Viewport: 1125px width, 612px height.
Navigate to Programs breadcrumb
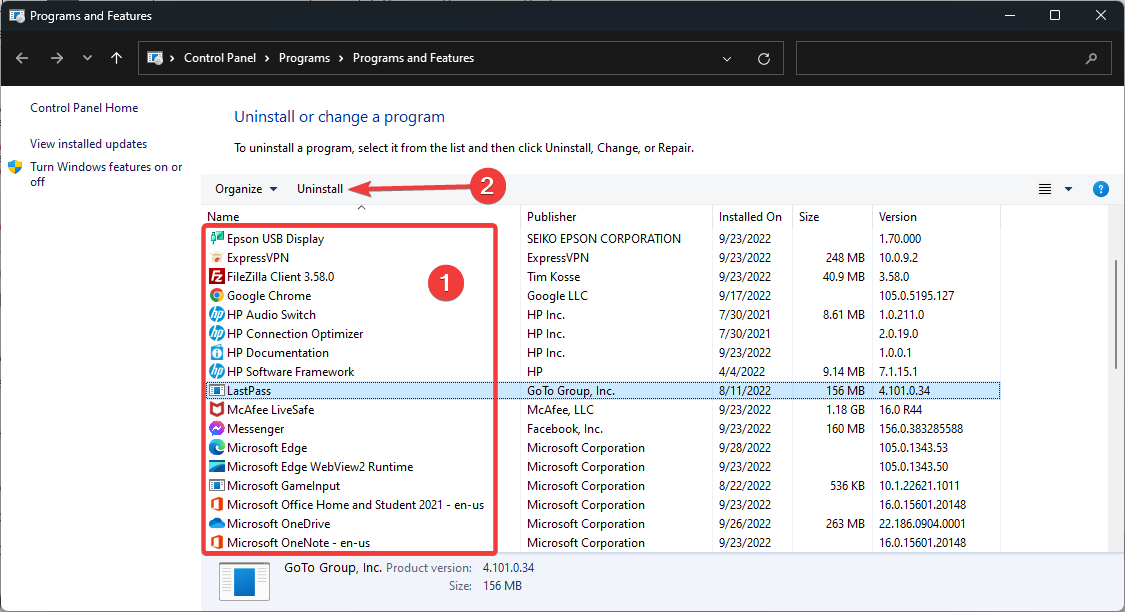pyautogui.click(x=304, y=58)
